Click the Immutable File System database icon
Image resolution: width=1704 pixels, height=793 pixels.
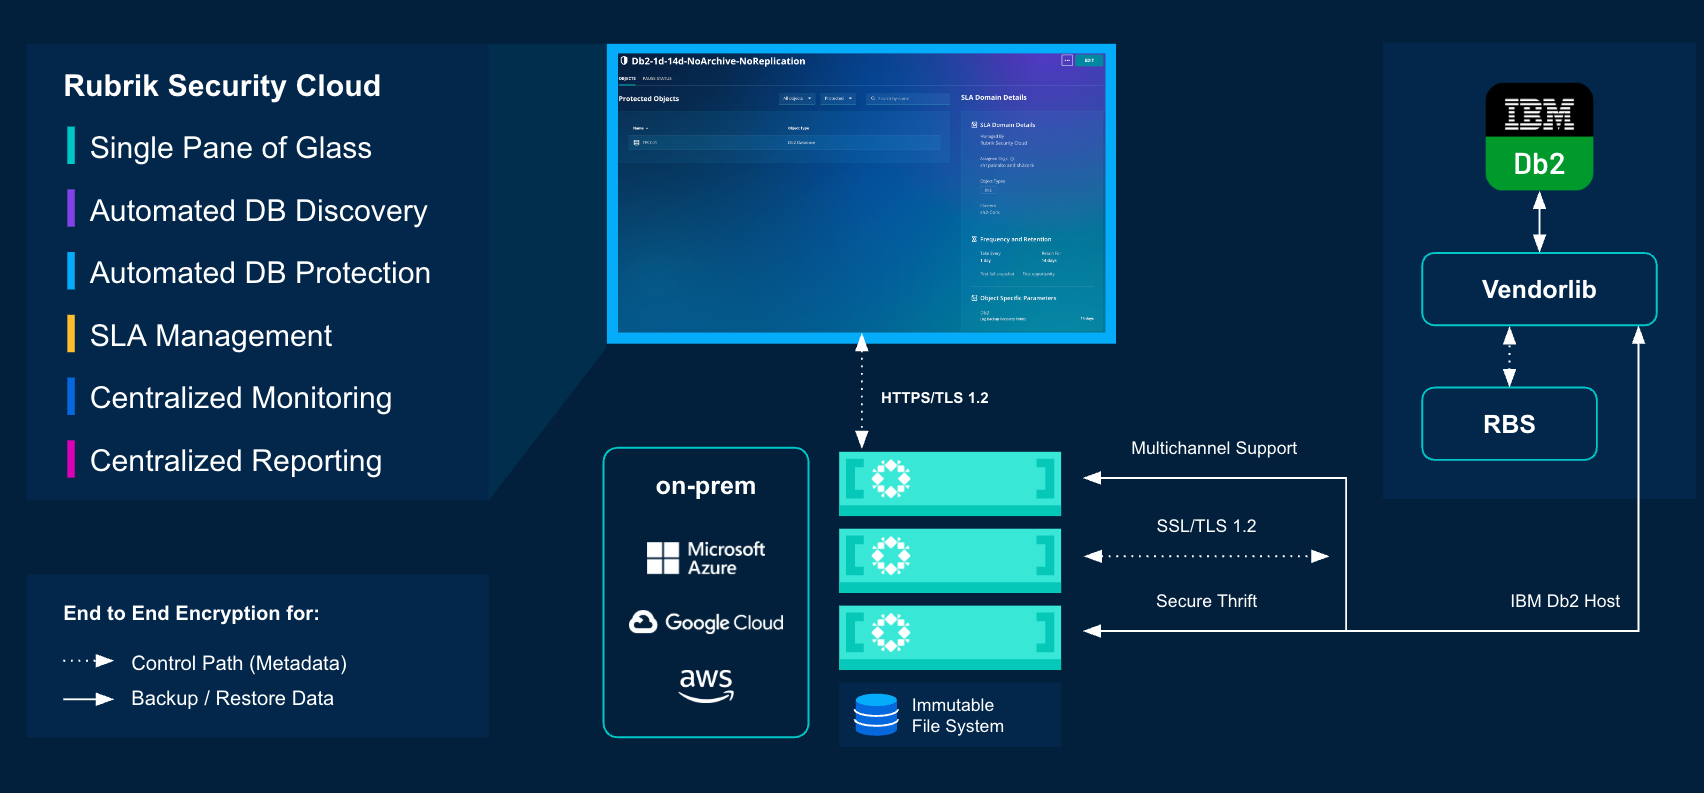[876, 715]
